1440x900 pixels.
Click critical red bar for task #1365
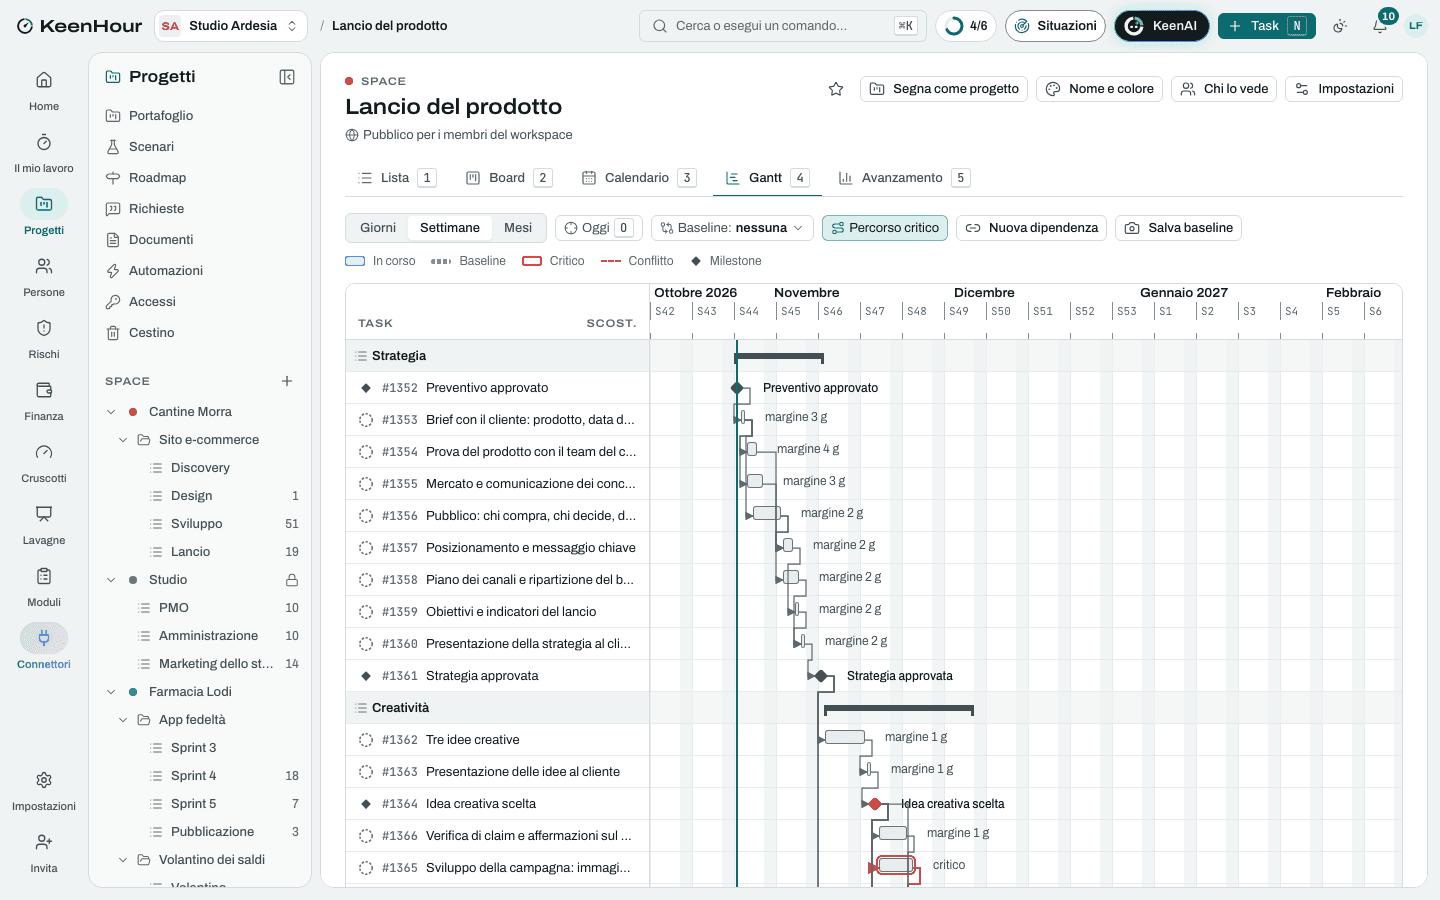coord(896,865)
